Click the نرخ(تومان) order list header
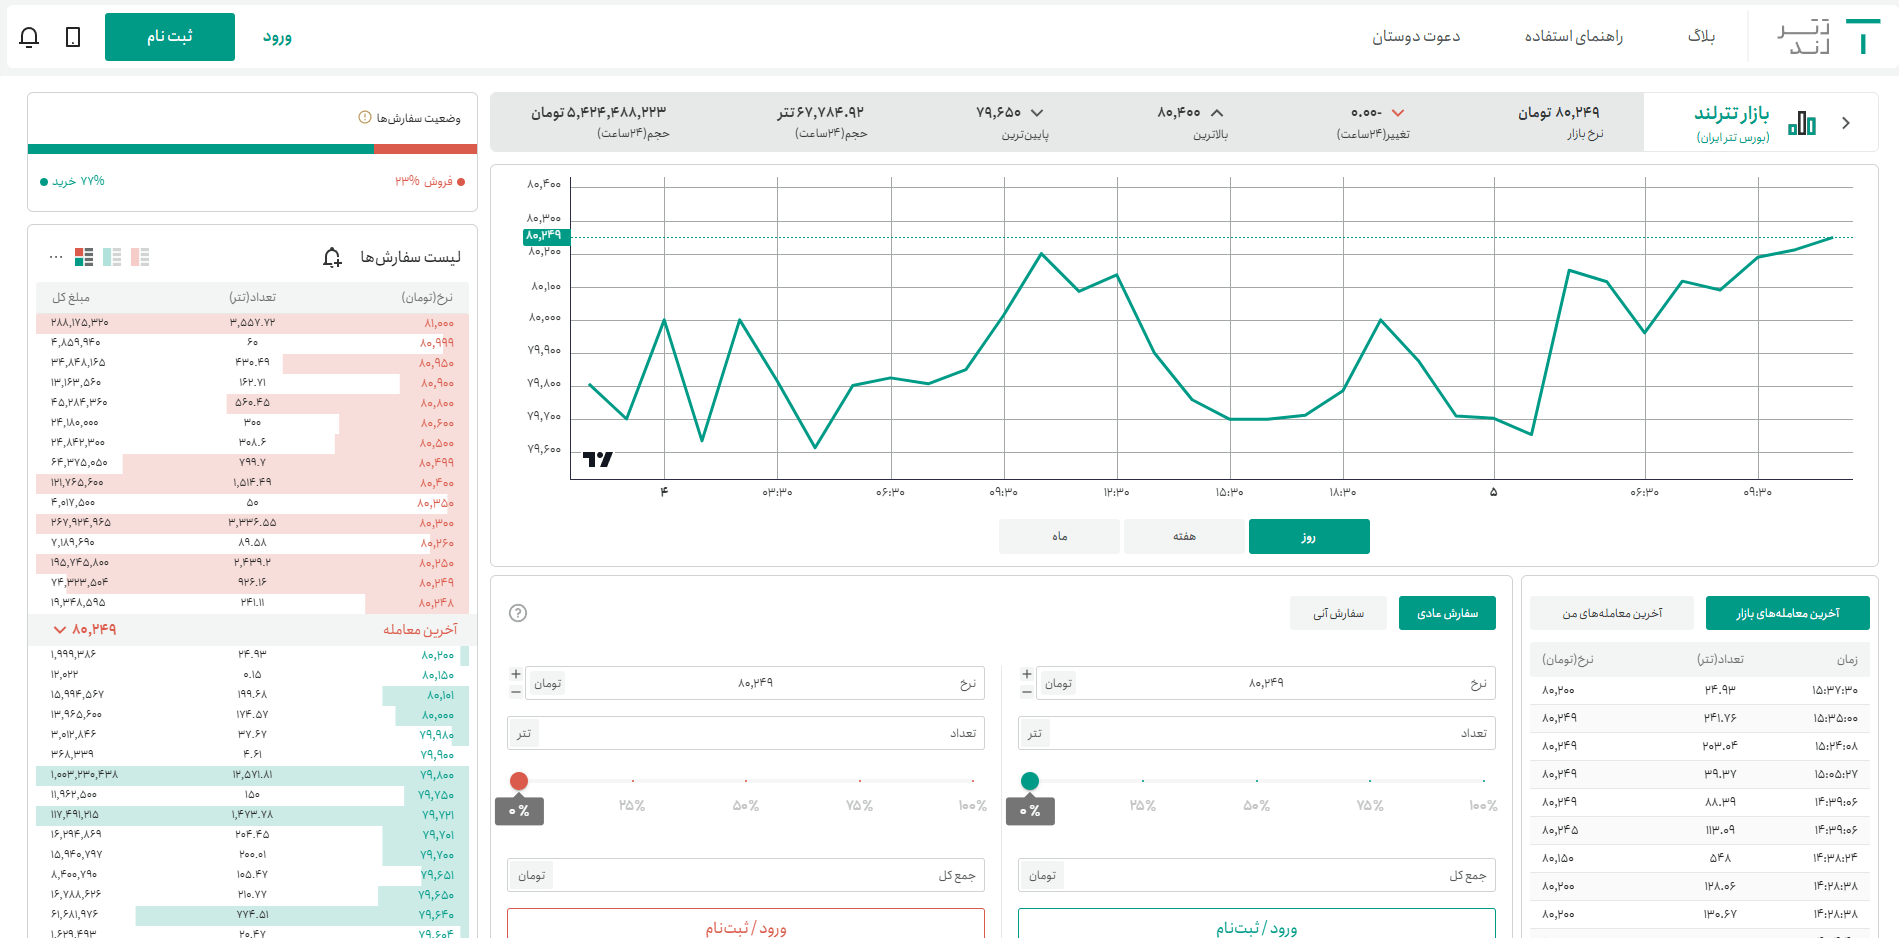This screenshot has width=1899, height=938. tap(427, 297)
